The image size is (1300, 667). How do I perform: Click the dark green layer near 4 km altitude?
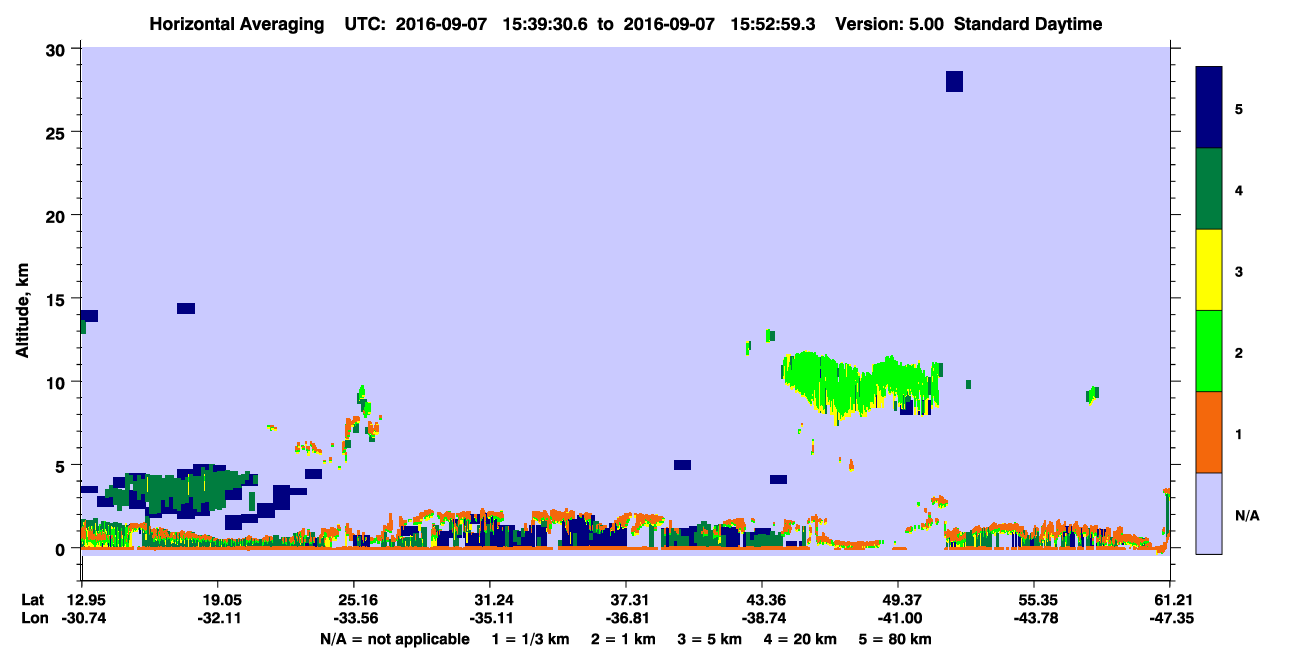(180, 489)
